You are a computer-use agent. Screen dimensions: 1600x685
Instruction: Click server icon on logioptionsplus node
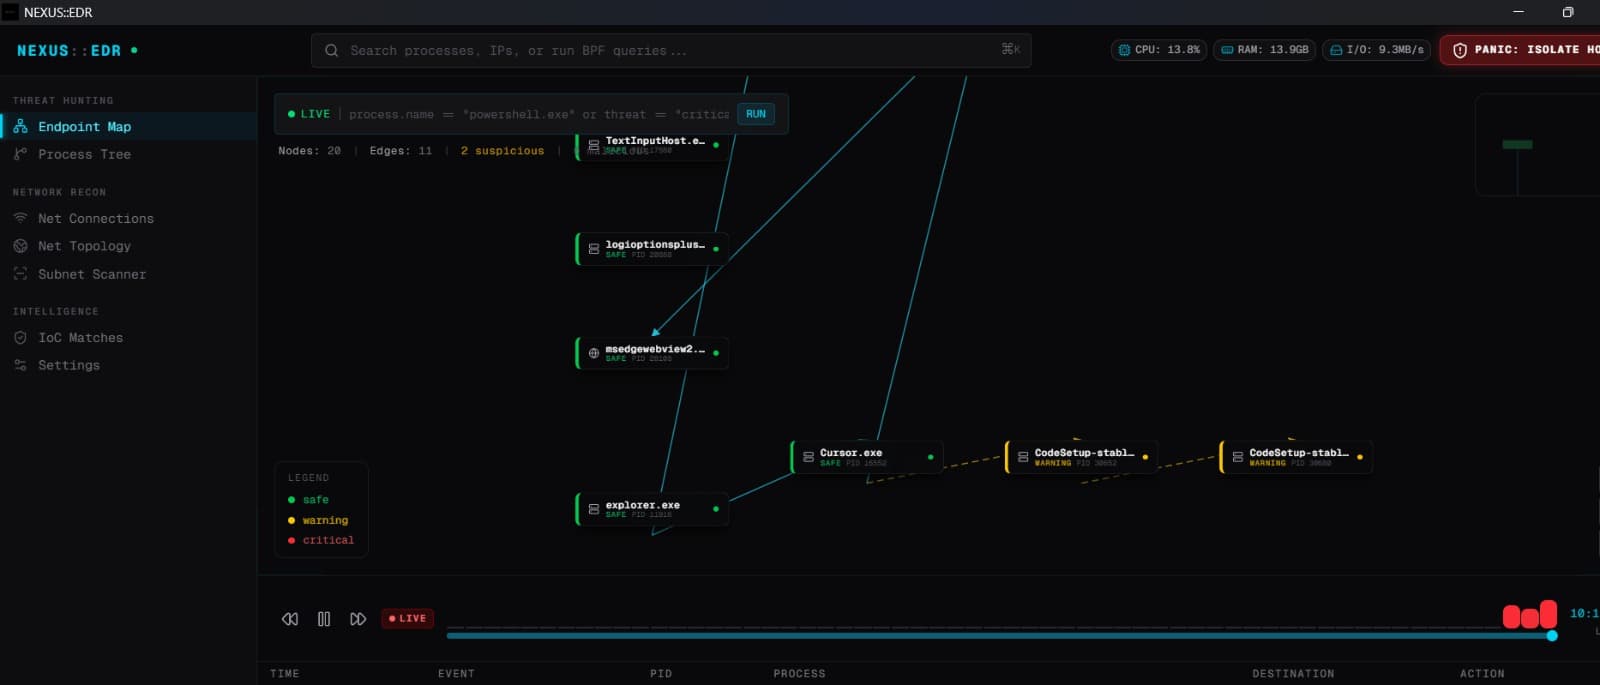tap(594, 249)
